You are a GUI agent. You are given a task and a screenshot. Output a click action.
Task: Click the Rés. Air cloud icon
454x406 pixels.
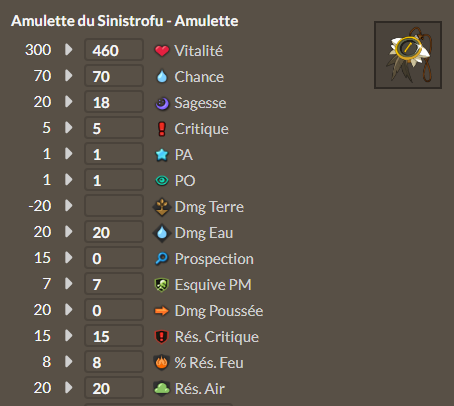[x=162, y=389]
